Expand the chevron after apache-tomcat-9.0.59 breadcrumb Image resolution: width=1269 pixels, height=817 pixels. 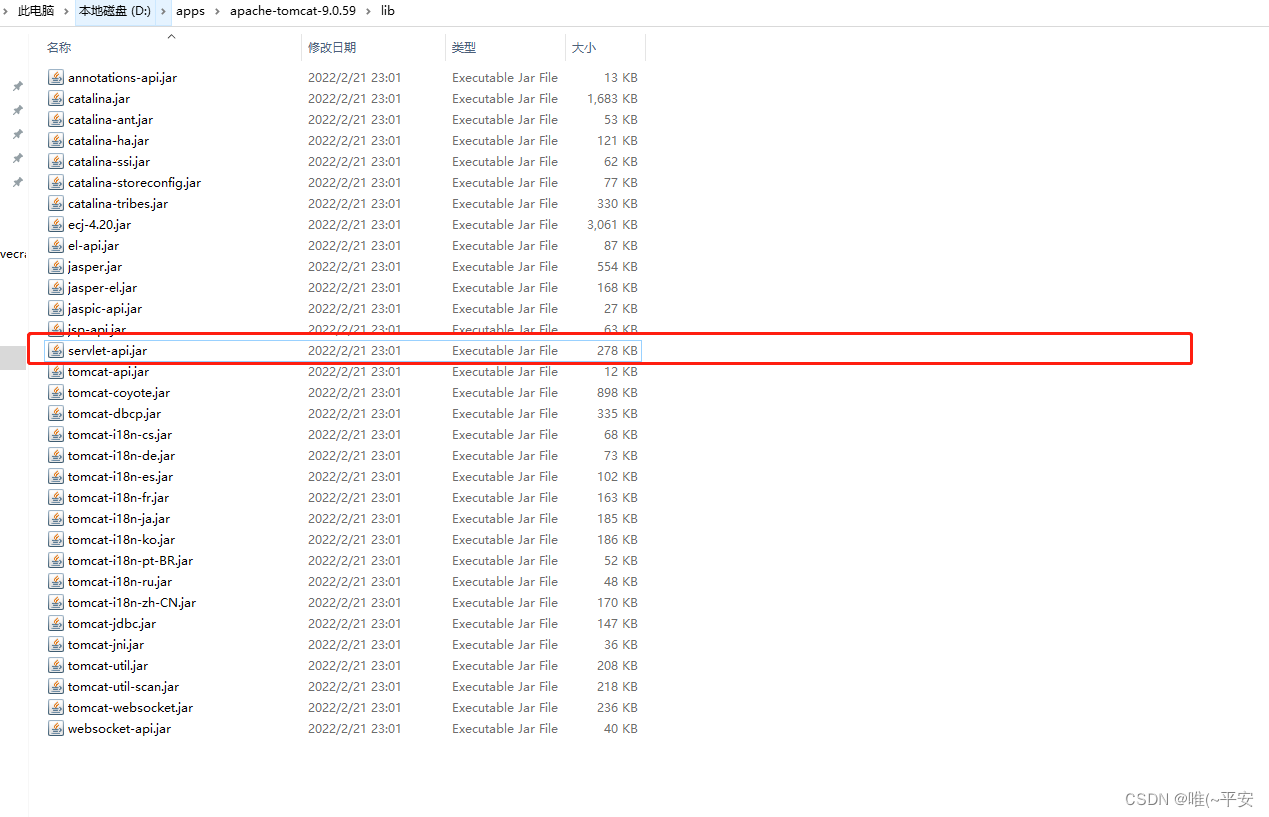click(x=369, y=11)
